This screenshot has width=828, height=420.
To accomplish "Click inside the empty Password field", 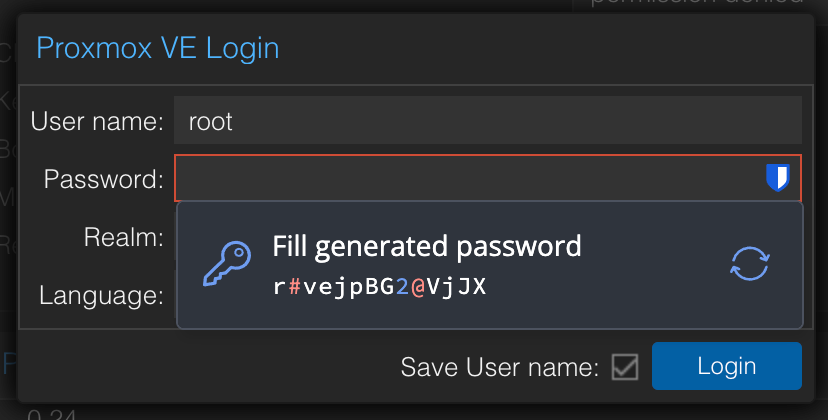I will coord(469,178).
